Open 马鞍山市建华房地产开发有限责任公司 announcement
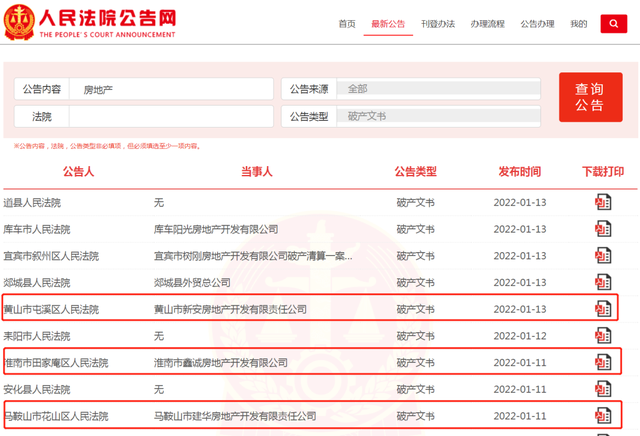640x436 pixels. click(235, 416)
